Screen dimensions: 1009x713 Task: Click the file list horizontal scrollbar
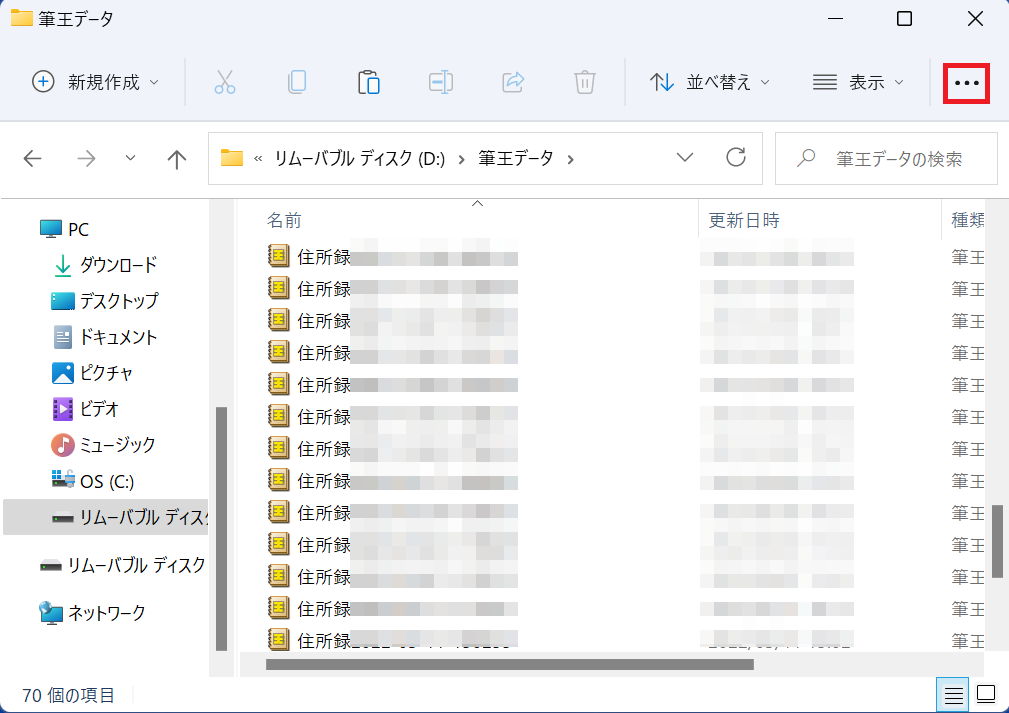pyautogui.click(x=510, y=664)
